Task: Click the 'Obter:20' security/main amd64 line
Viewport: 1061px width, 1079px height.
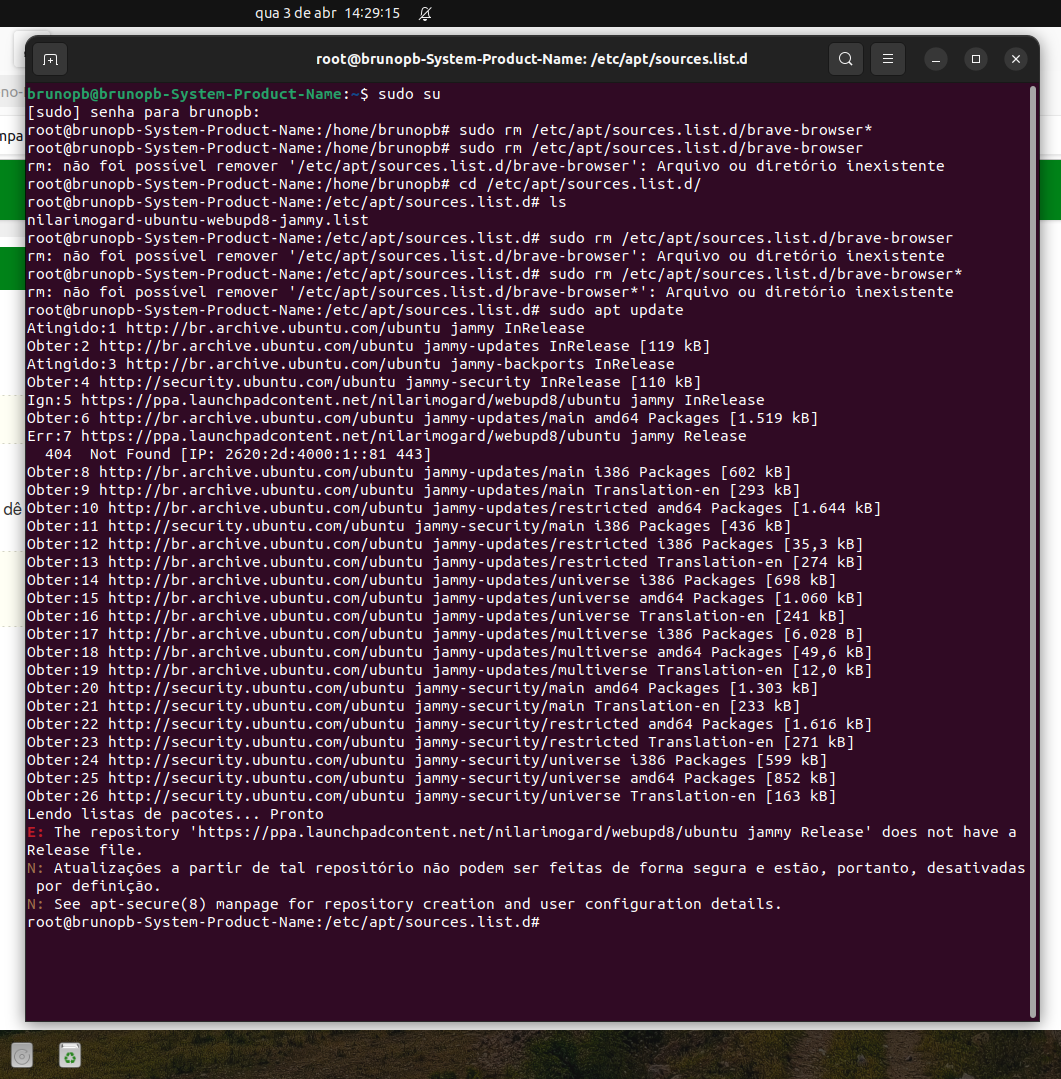Action: [x=422, y=688]
